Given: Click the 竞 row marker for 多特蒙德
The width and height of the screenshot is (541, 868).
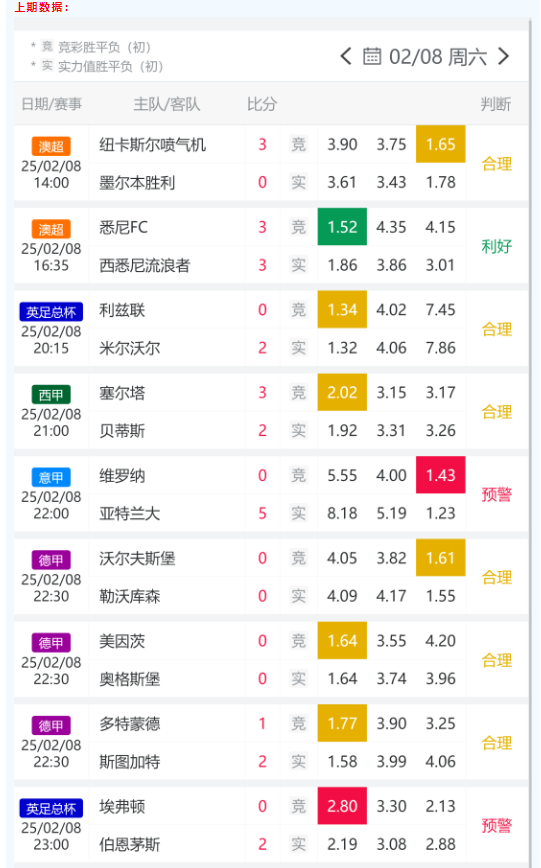Looking at the screenshot, I should pos(299,724).
